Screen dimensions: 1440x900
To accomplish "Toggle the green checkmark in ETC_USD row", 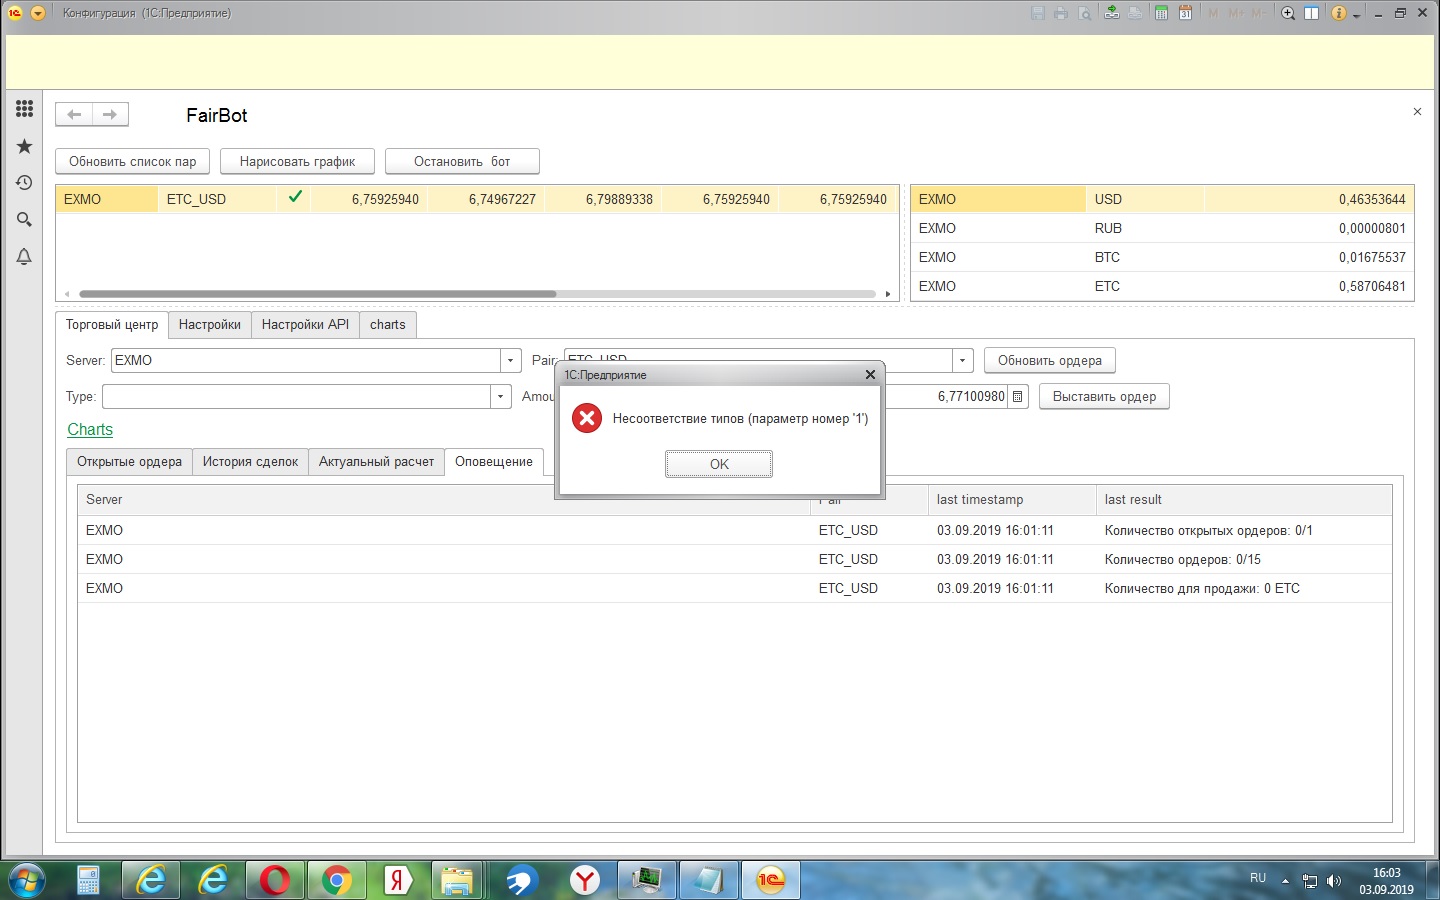I will click(x=295, y=197).
